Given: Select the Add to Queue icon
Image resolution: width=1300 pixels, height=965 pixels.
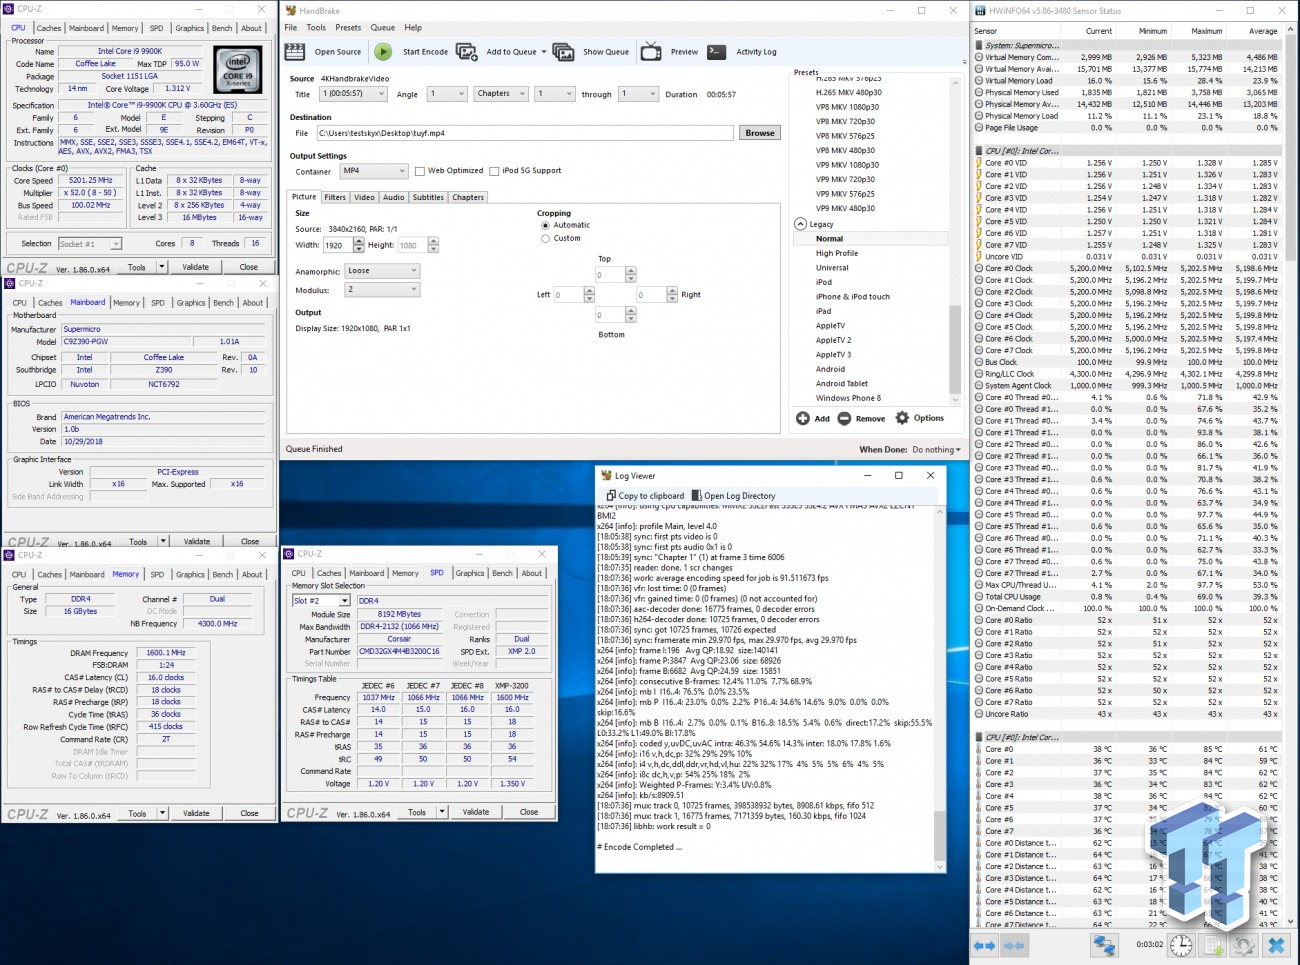Looking at the screenshot, I should 466,51.
